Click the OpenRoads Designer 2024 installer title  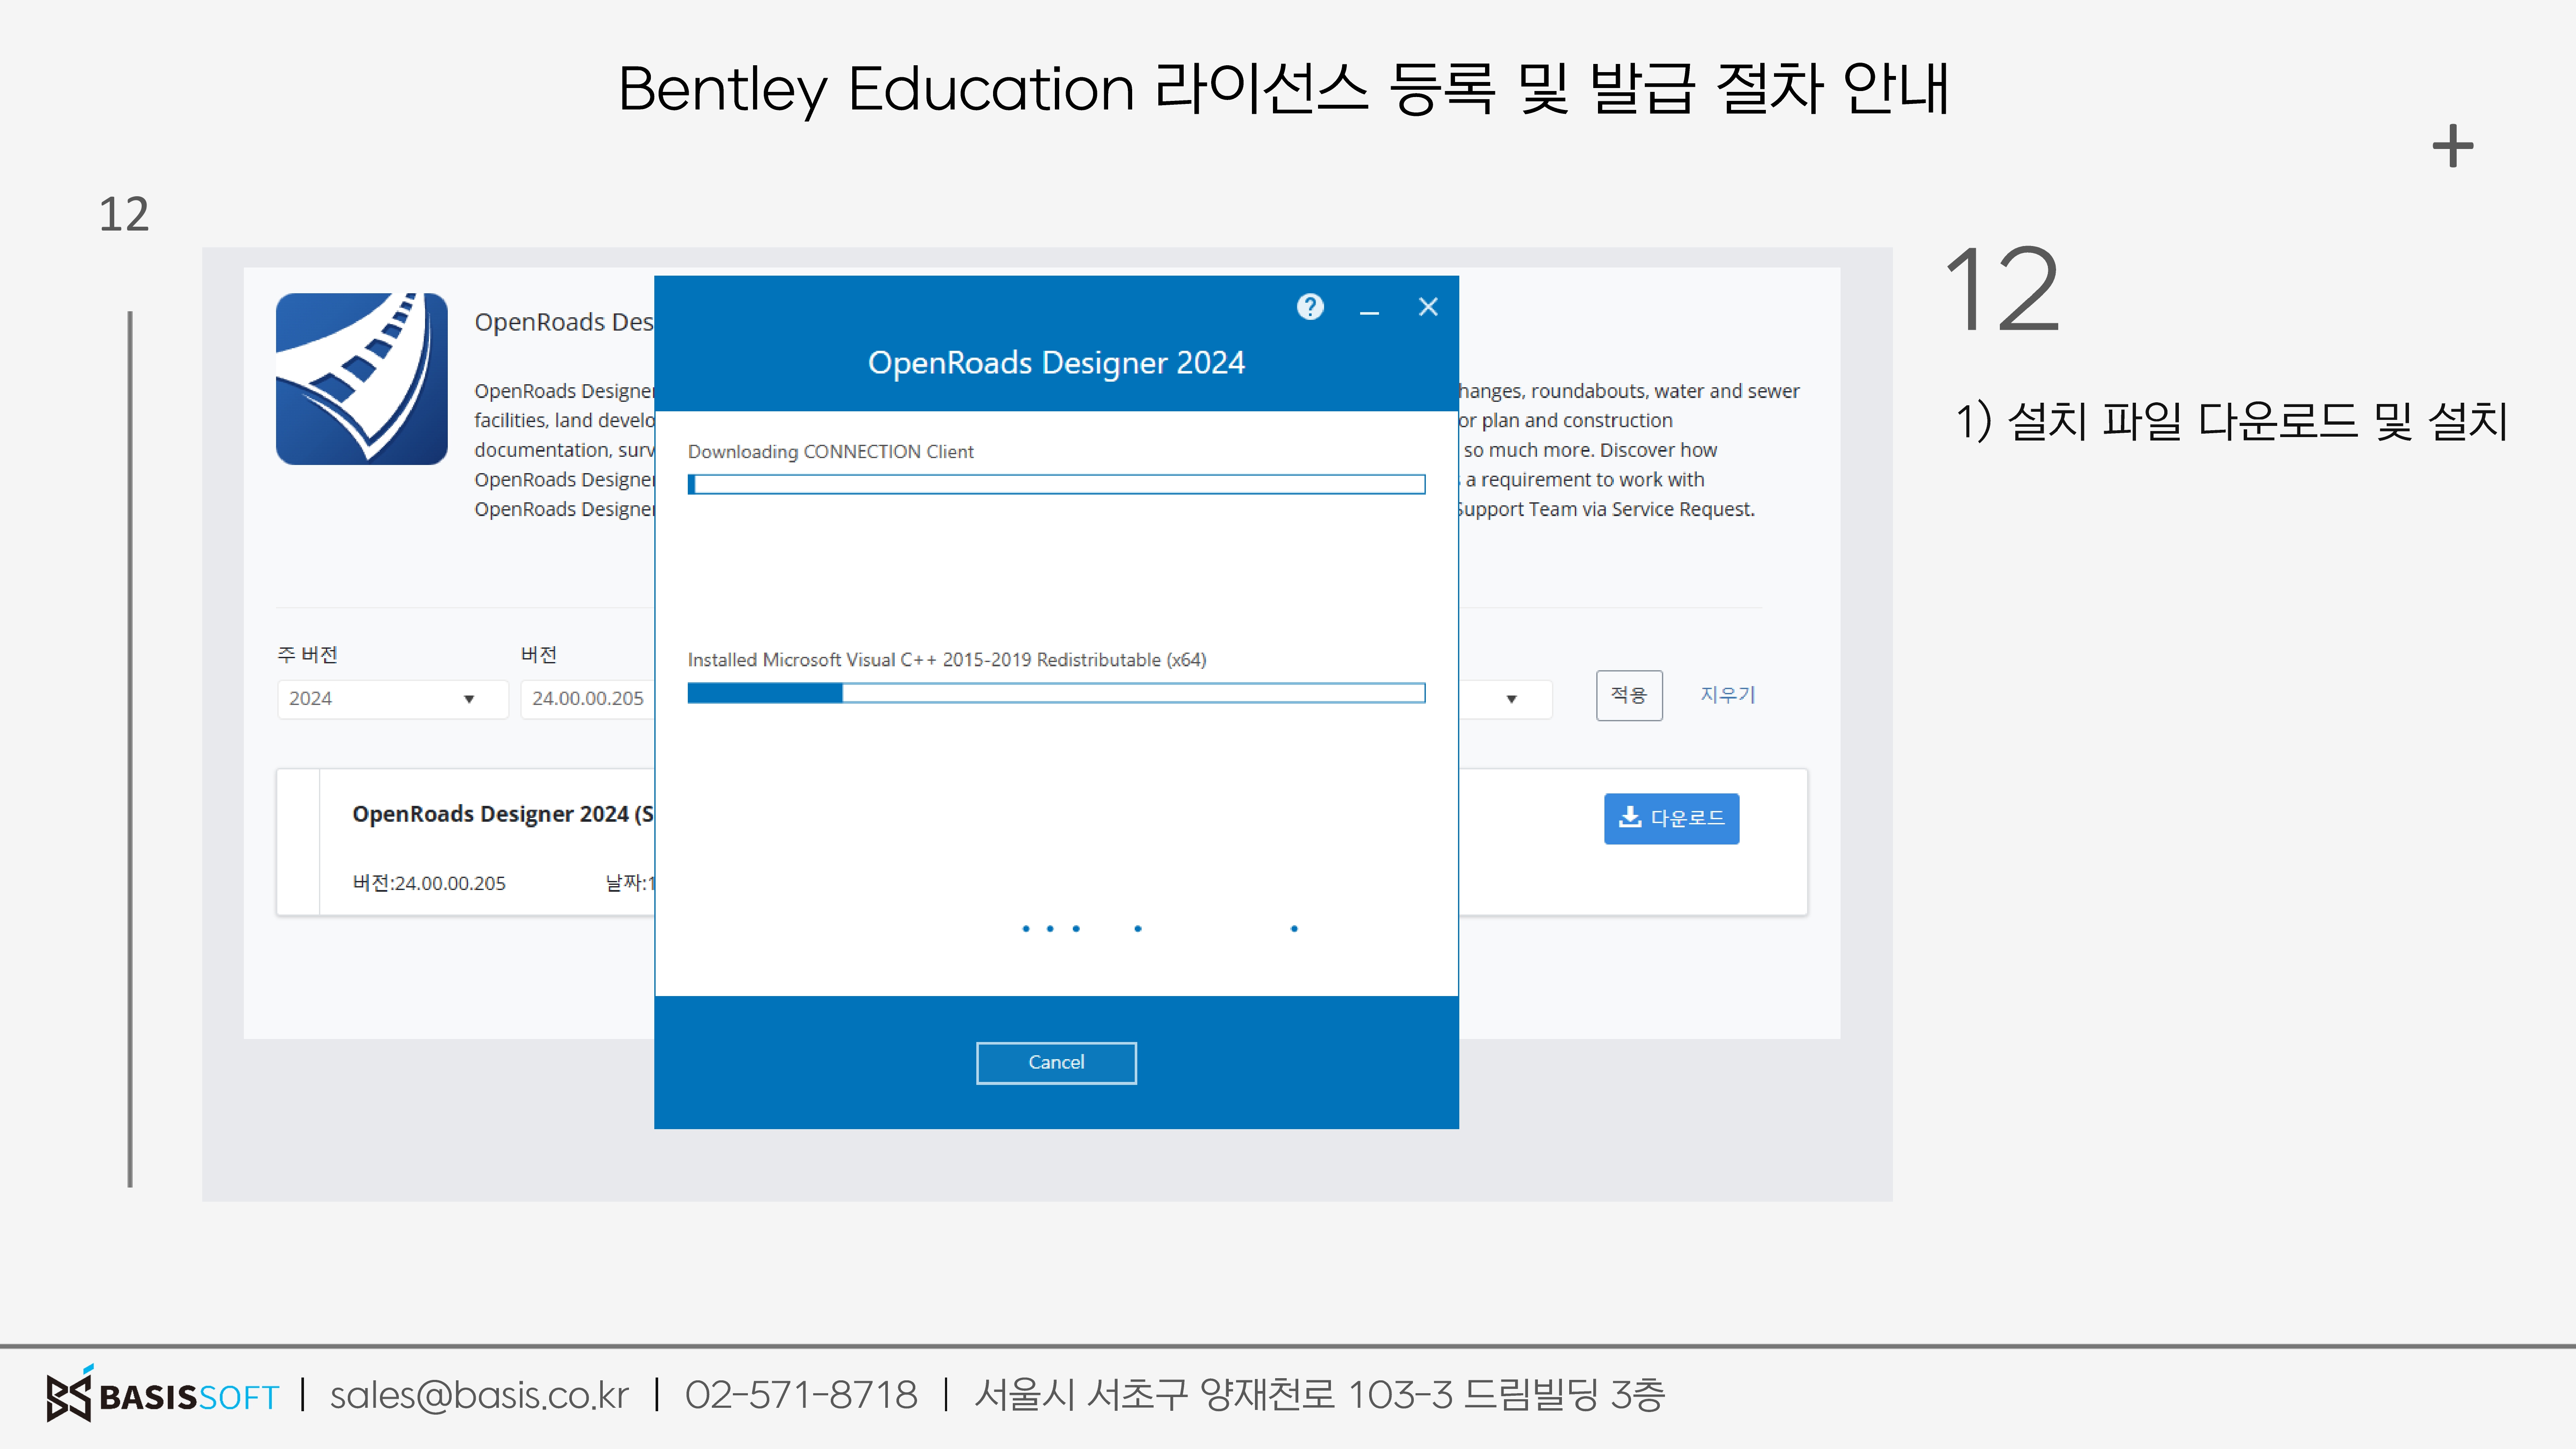click(1056, 363)
